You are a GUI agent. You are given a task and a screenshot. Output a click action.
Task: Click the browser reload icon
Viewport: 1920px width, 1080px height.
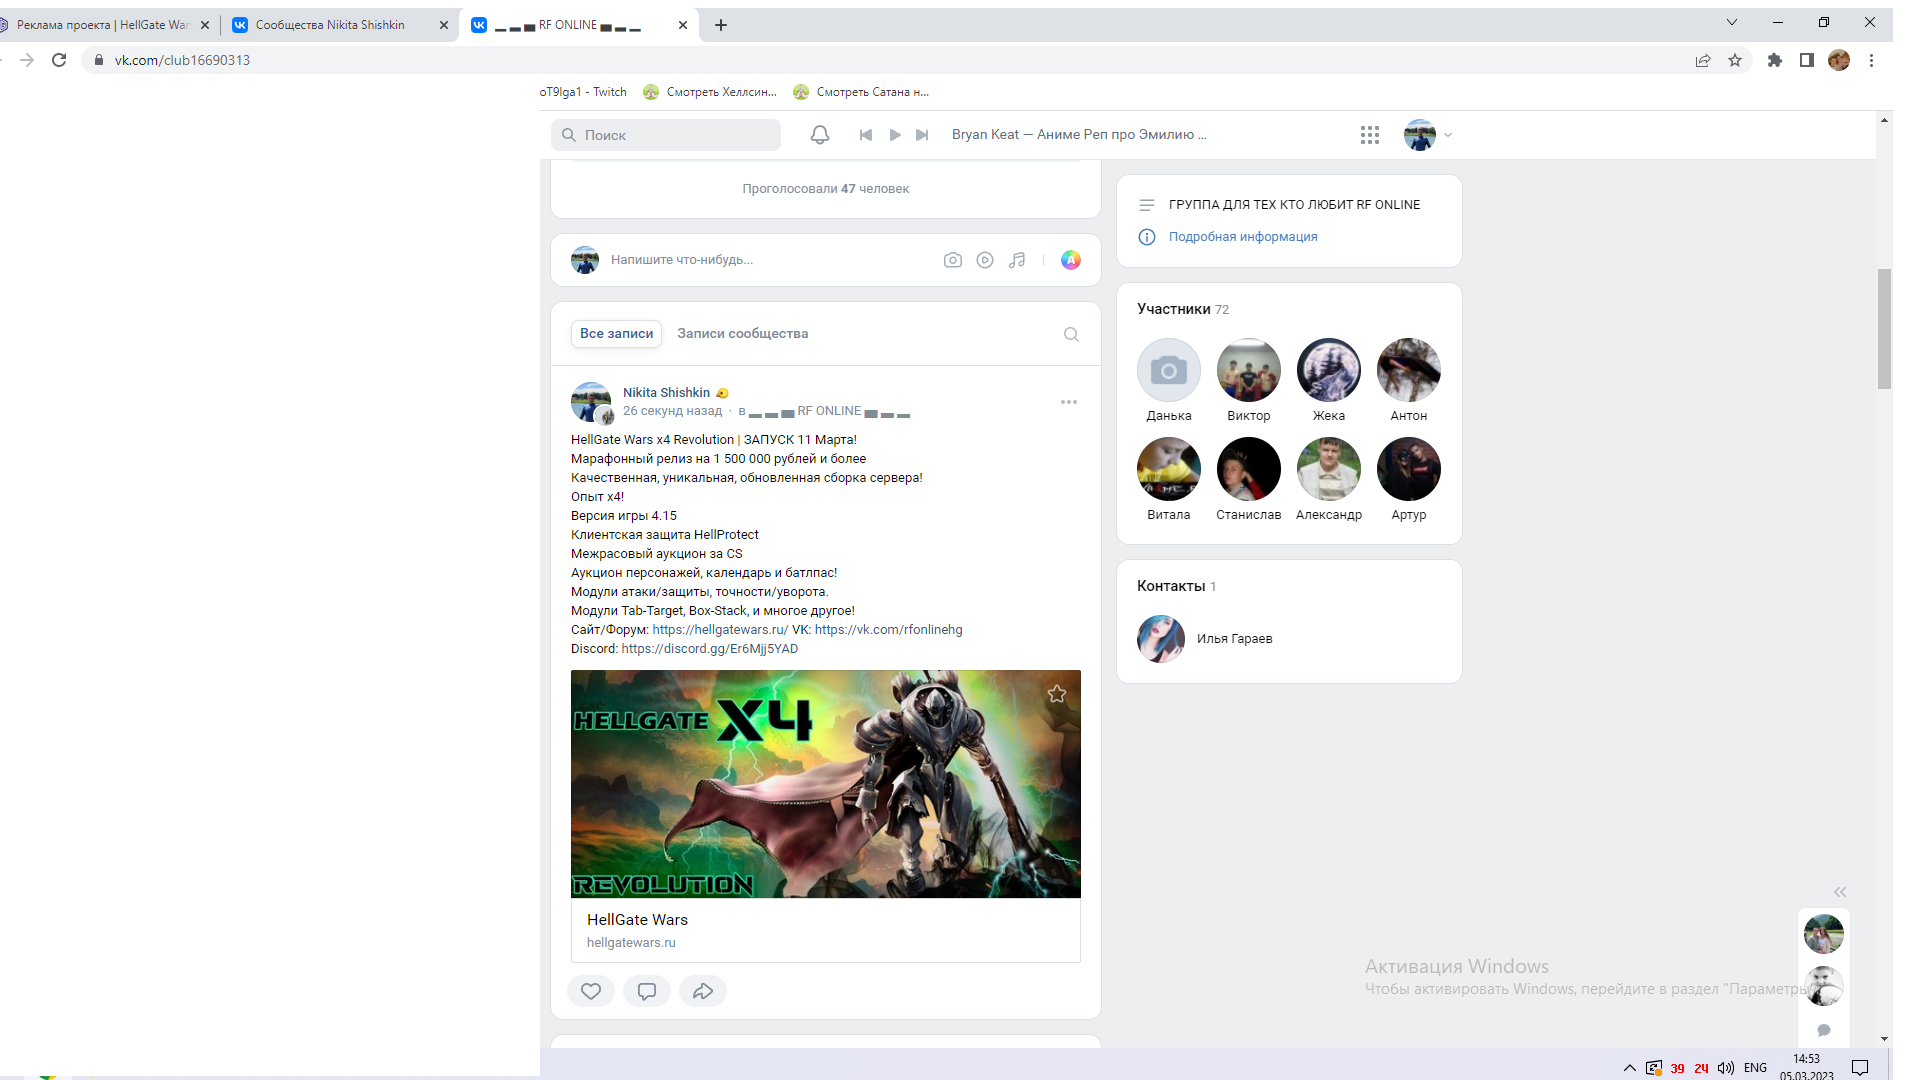59,60
